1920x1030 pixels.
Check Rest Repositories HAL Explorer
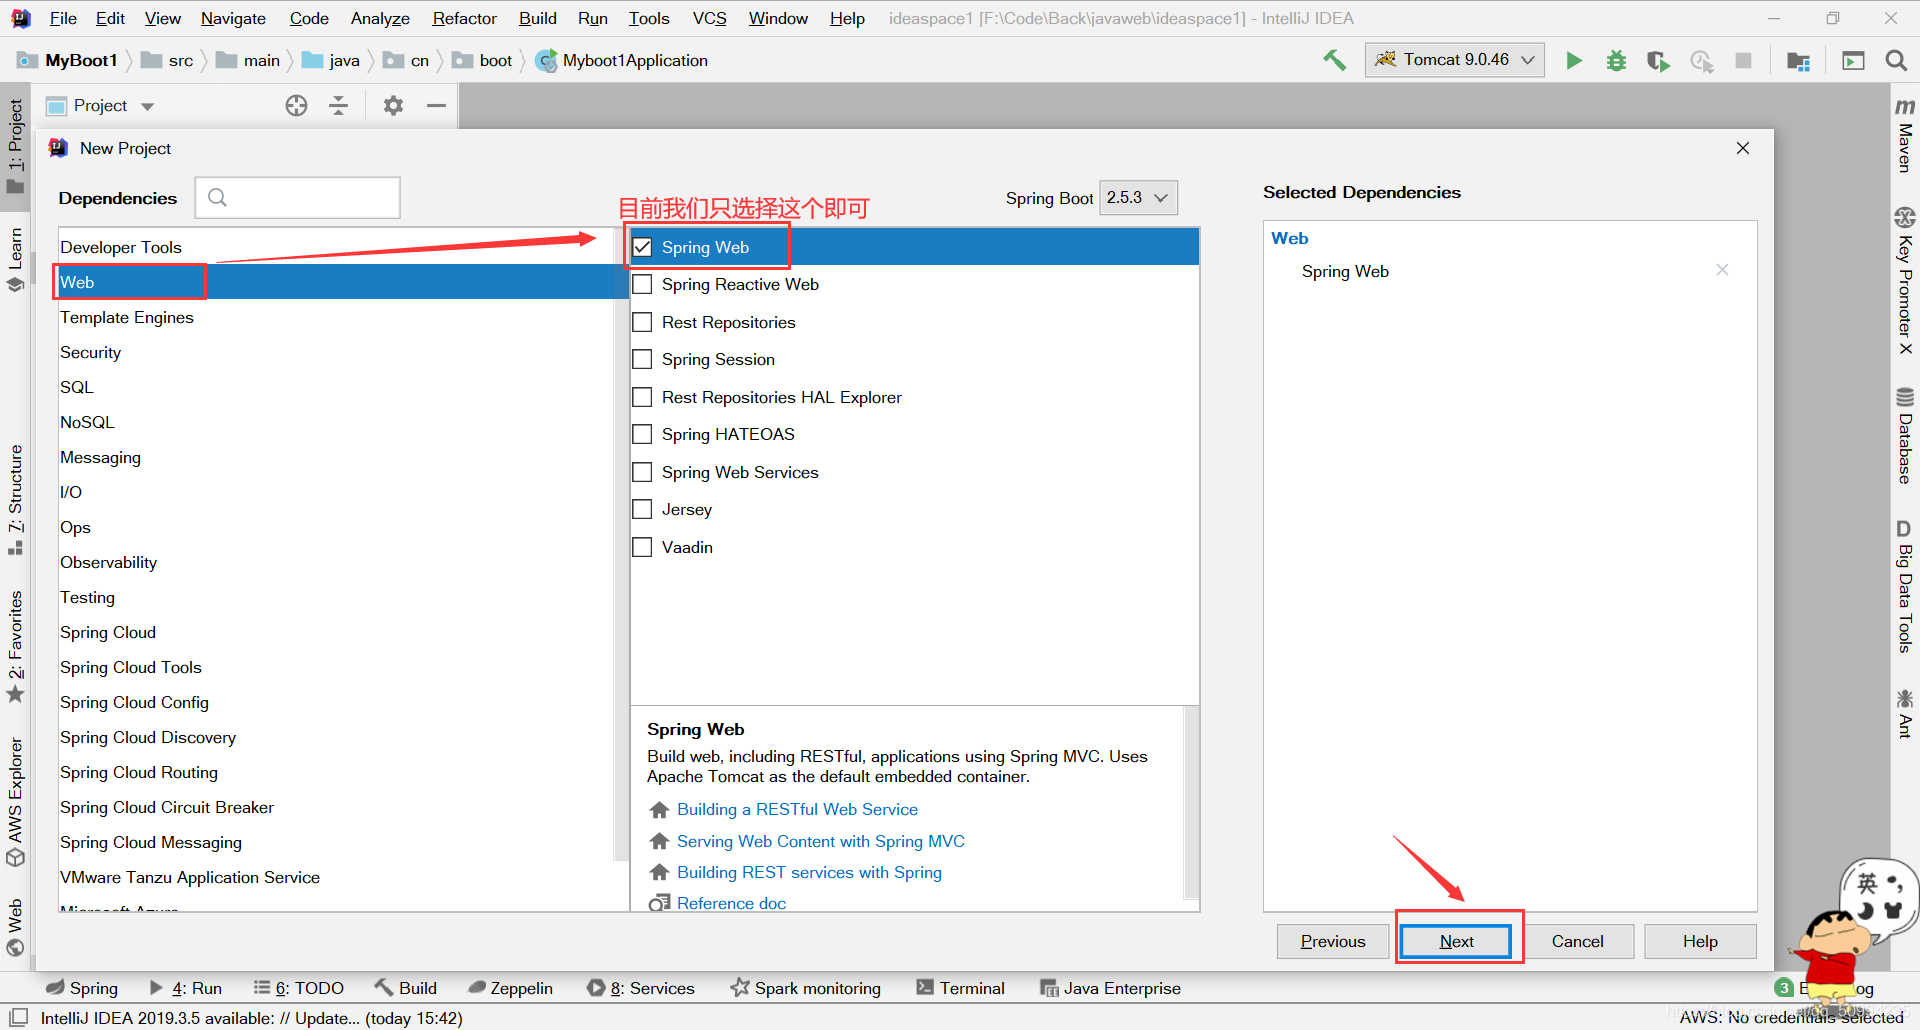click(x=642, y=397)
